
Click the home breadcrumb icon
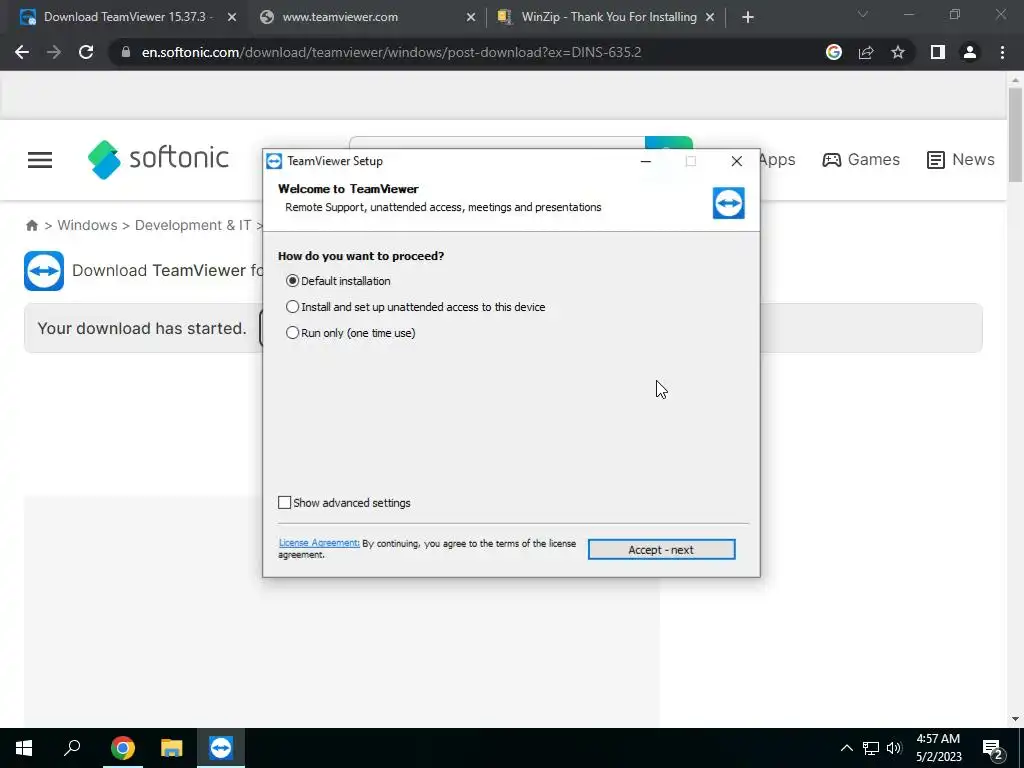[x=32, y=225]
